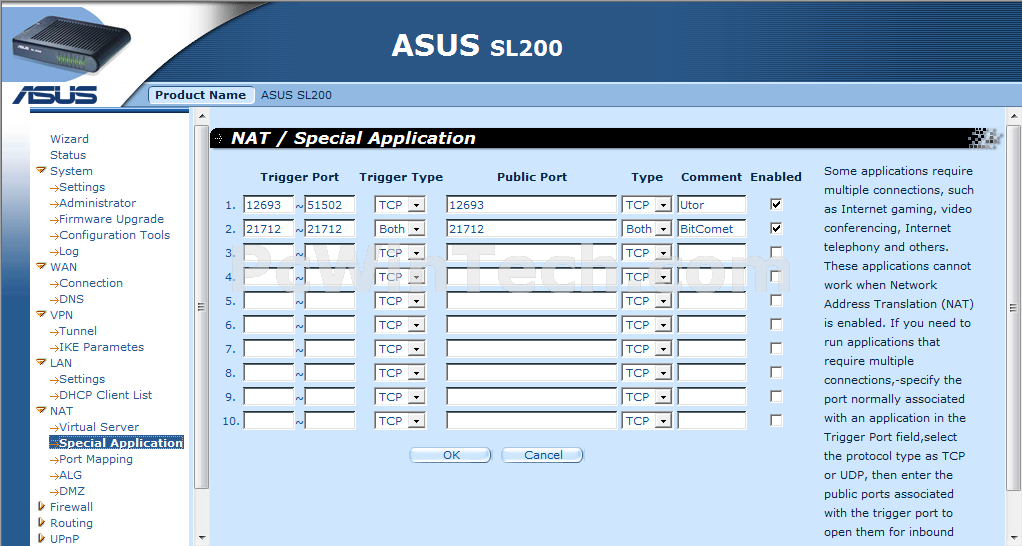Open public Type dropdown for row 1
1022x546 pixels.
647,205
